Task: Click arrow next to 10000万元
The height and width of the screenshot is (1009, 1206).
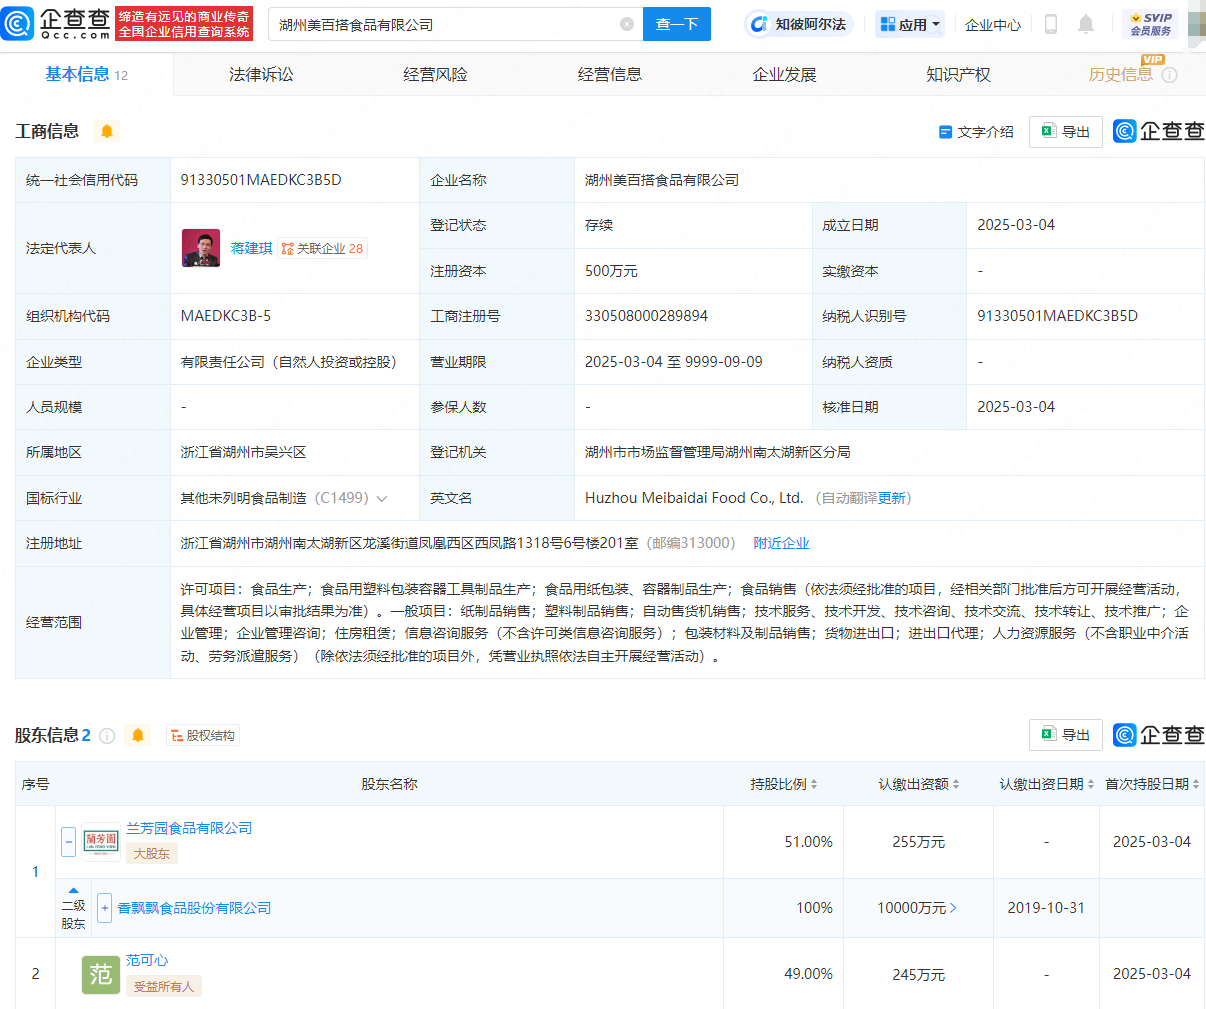Action: (953, 908)
